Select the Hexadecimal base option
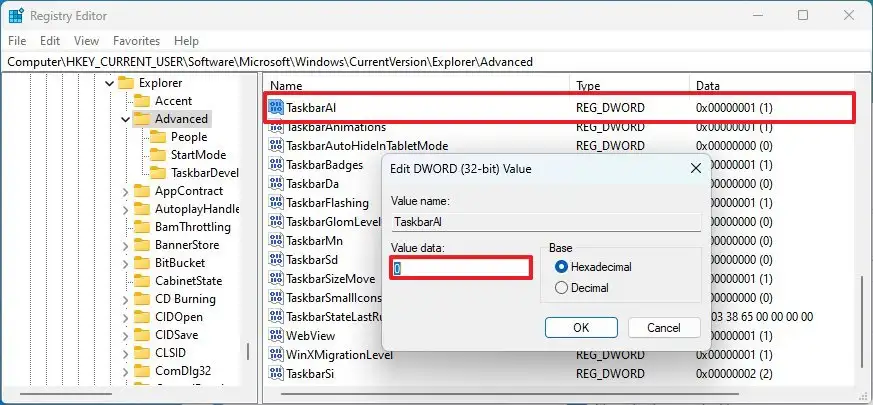Screen dimensions: 873x405 point(561,267)
